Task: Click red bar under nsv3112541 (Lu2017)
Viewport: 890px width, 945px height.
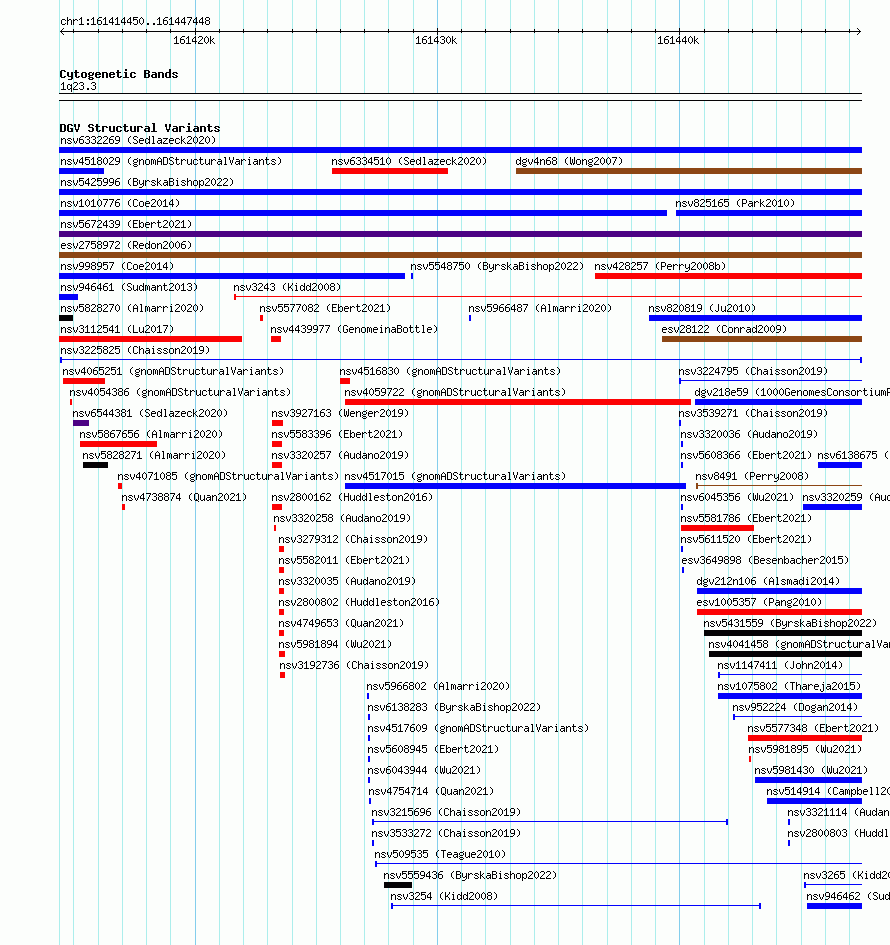Action: point(151,339)
